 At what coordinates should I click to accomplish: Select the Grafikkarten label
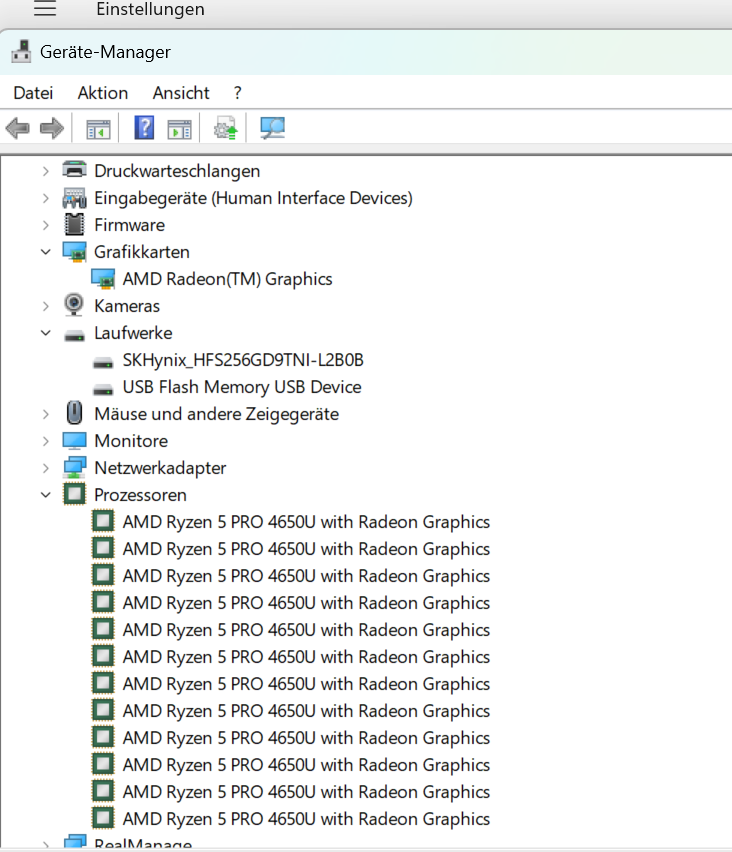142,252
